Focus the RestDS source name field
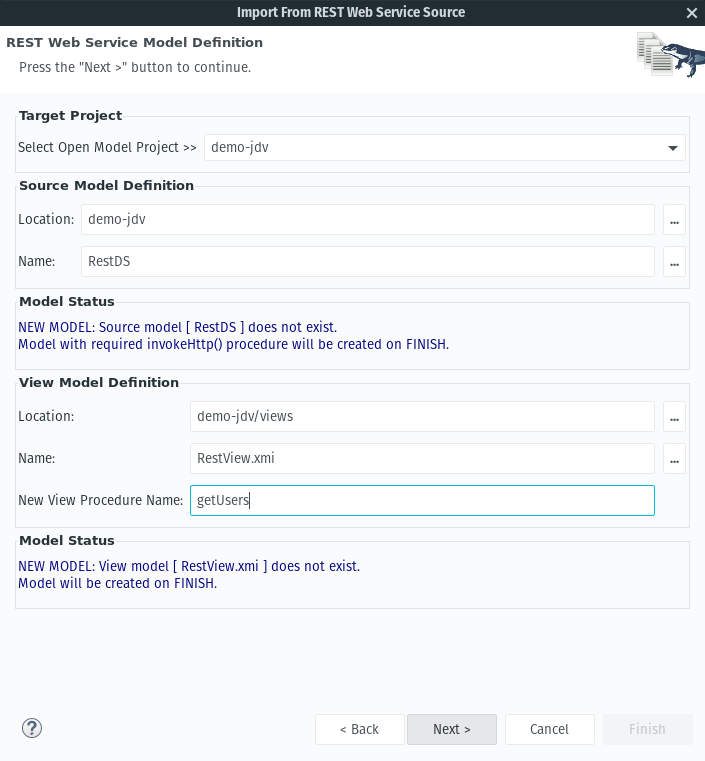705x761 pixels. tap(368, 262)
